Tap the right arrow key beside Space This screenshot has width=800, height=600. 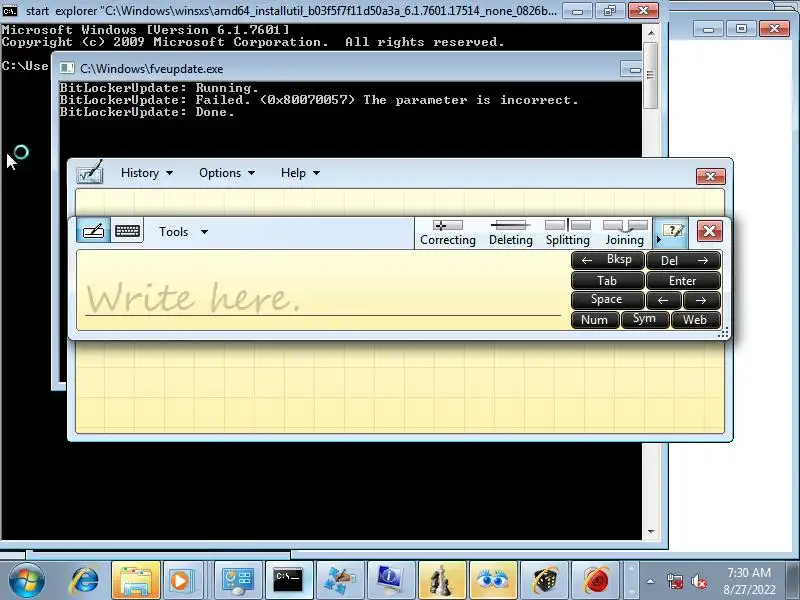coord(702,301)
